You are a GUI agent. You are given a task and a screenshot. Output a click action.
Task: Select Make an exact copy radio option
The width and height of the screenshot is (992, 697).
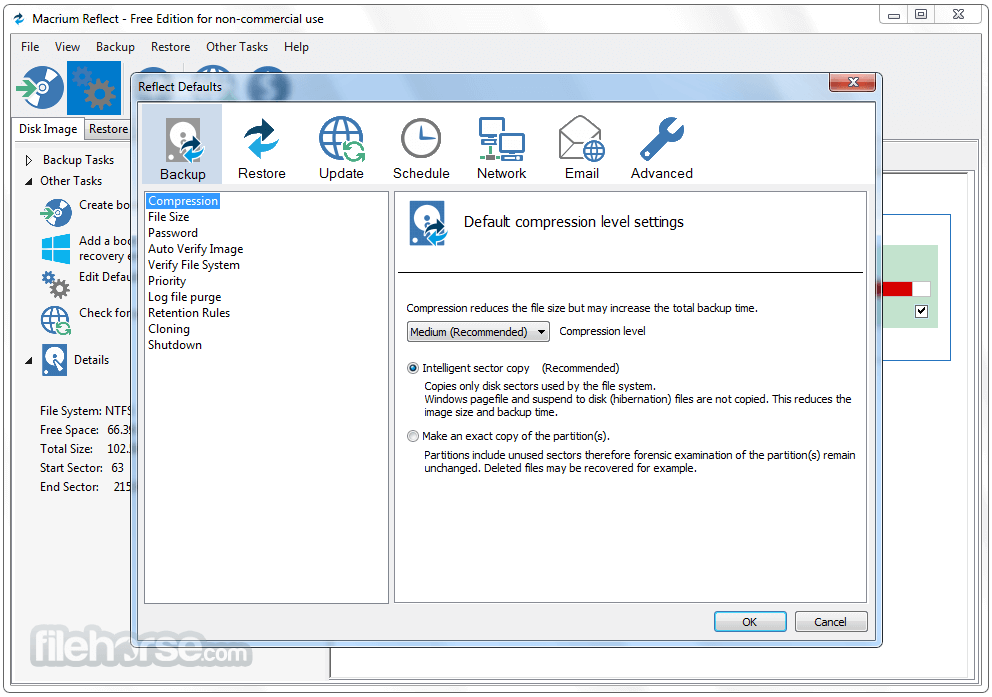[x=412, y=436]
